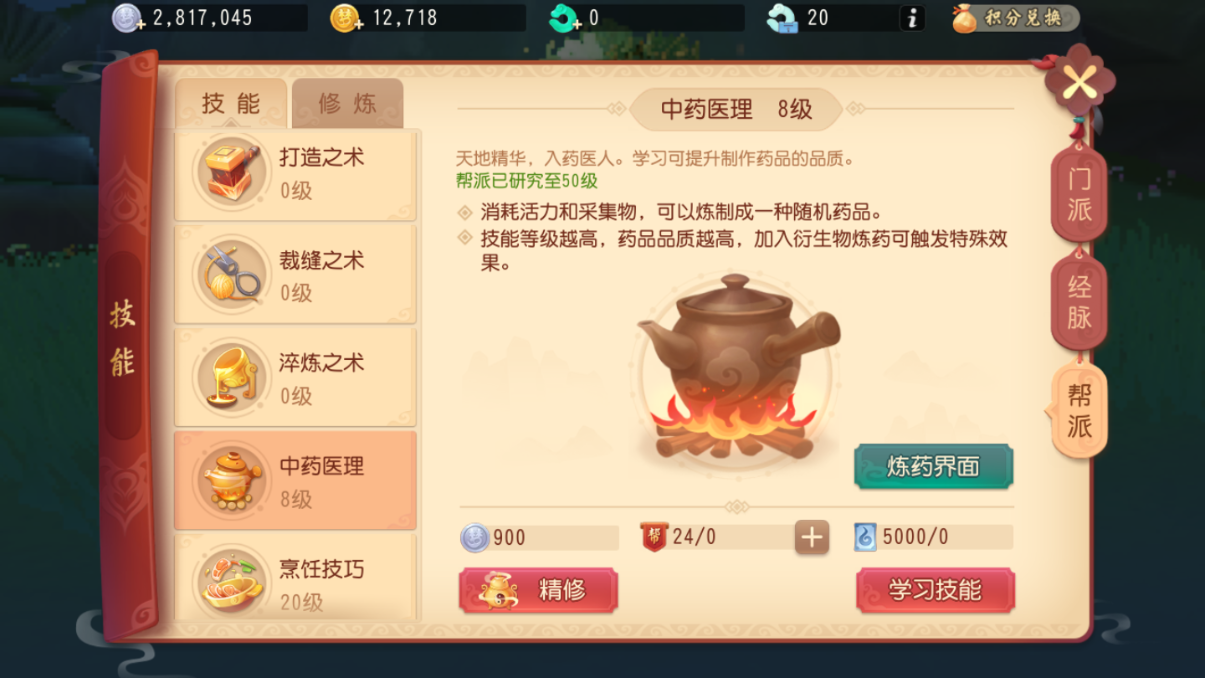Screen dimensions: 1205x678
Task: Open the 炼药界面 alchemy screen
Action: click(933, 466)
